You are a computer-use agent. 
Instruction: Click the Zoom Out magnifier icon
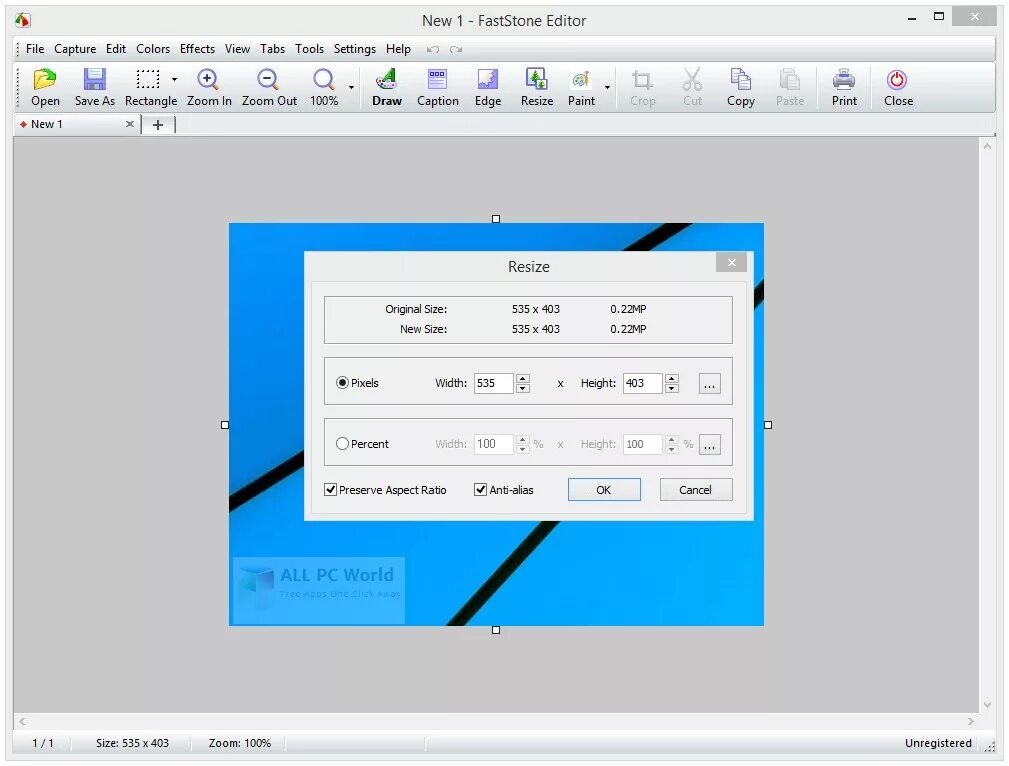(268, 79)
